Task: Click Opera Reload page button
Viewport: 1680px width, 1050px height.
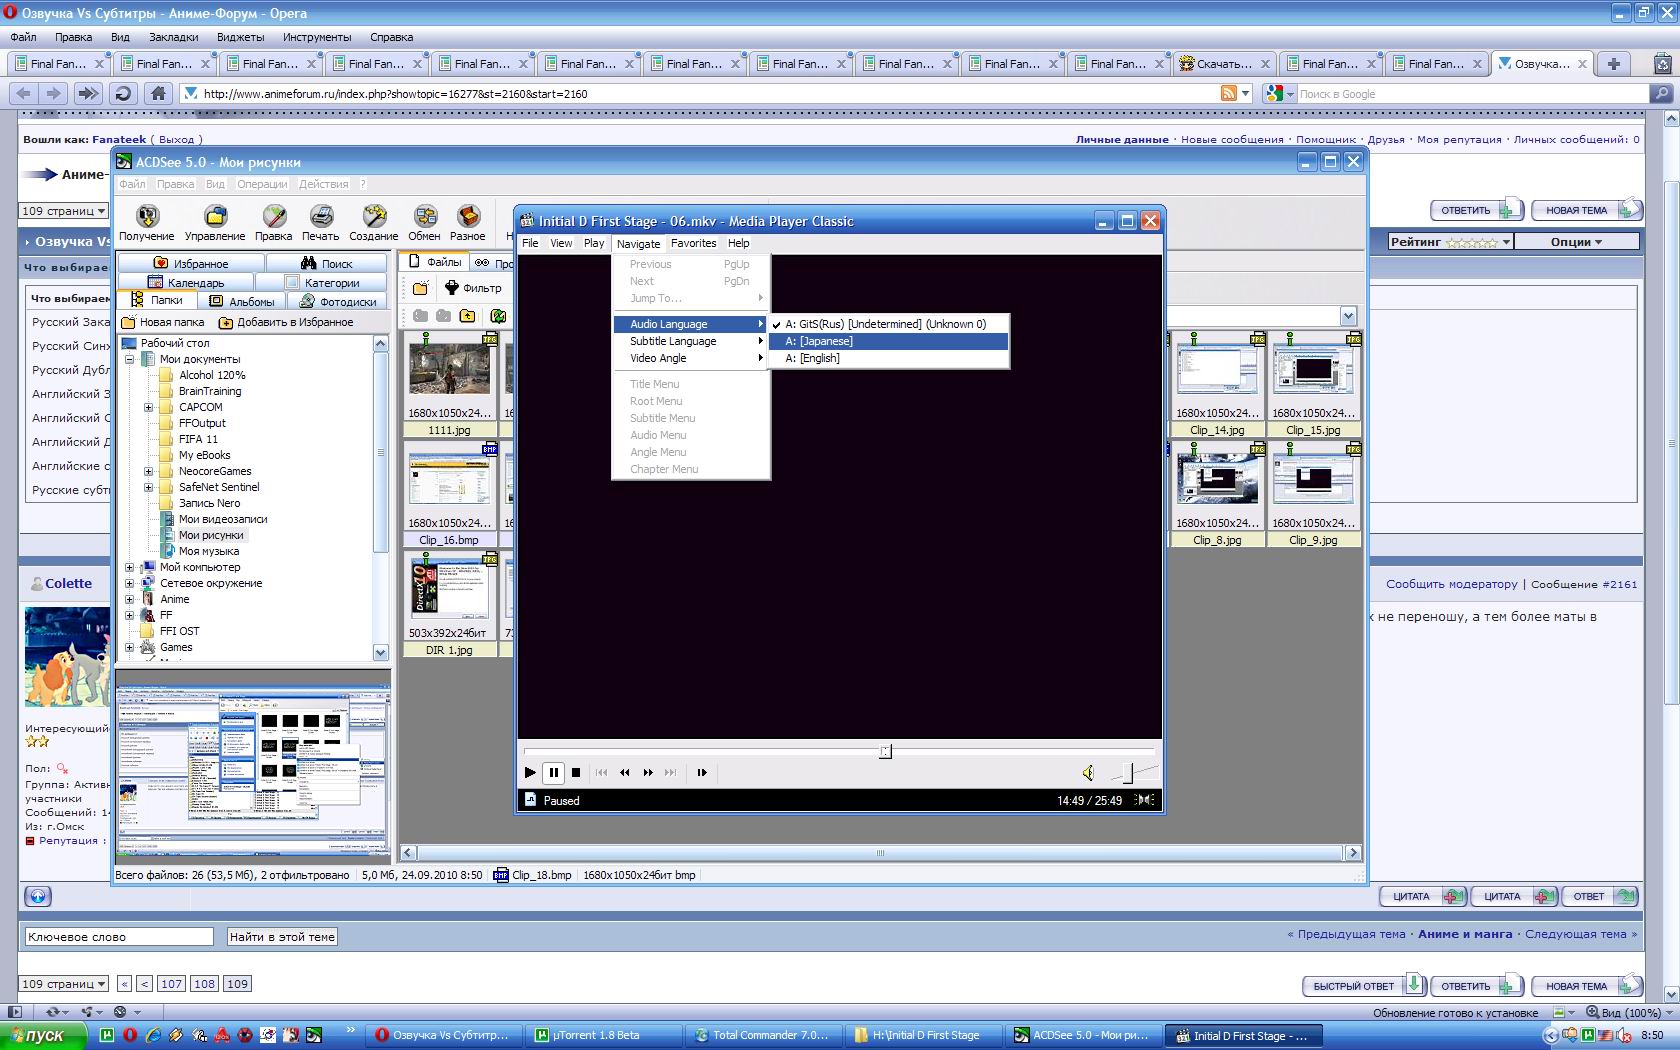Action: [x=123, y=93]
